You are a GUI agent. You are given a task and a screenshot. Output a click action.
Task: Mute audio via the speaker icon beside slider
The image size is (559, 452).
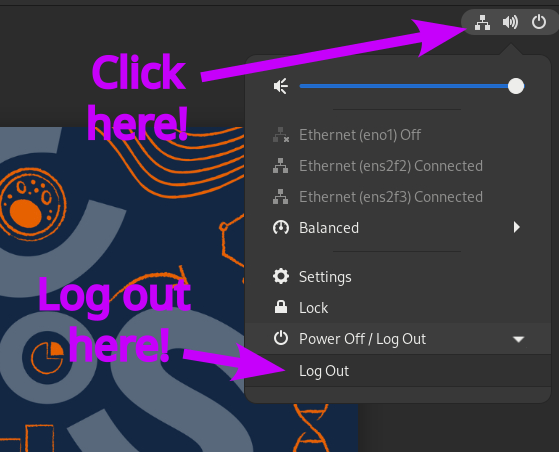[281, 86]
